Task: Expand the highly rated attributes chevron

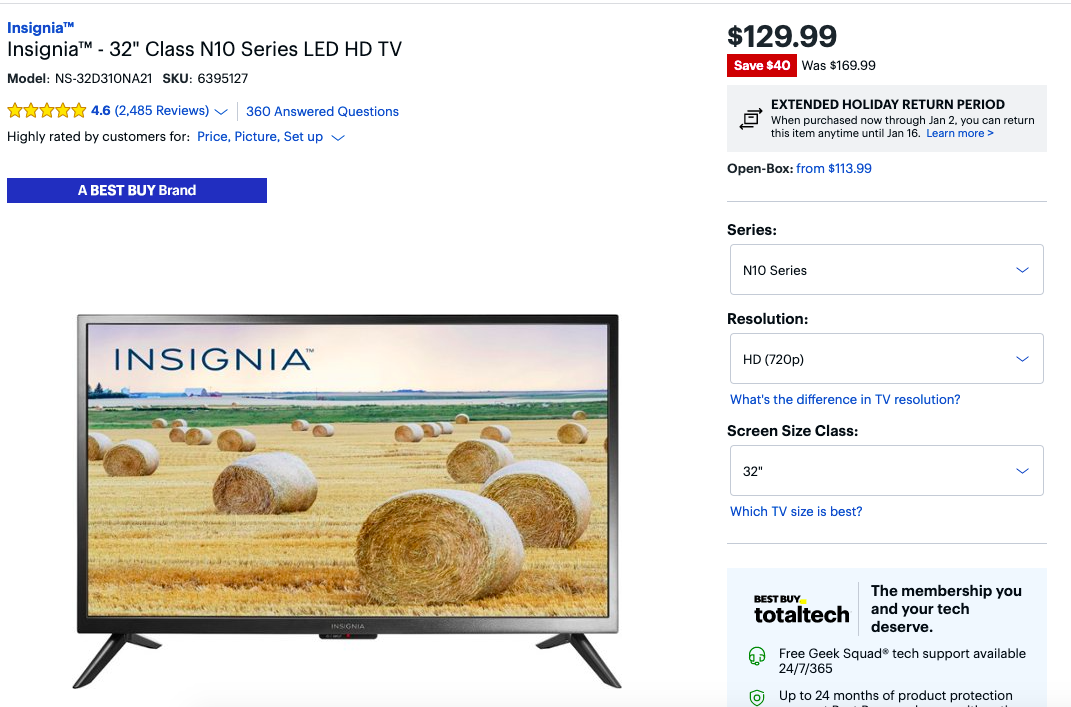Action: (338, 138)
